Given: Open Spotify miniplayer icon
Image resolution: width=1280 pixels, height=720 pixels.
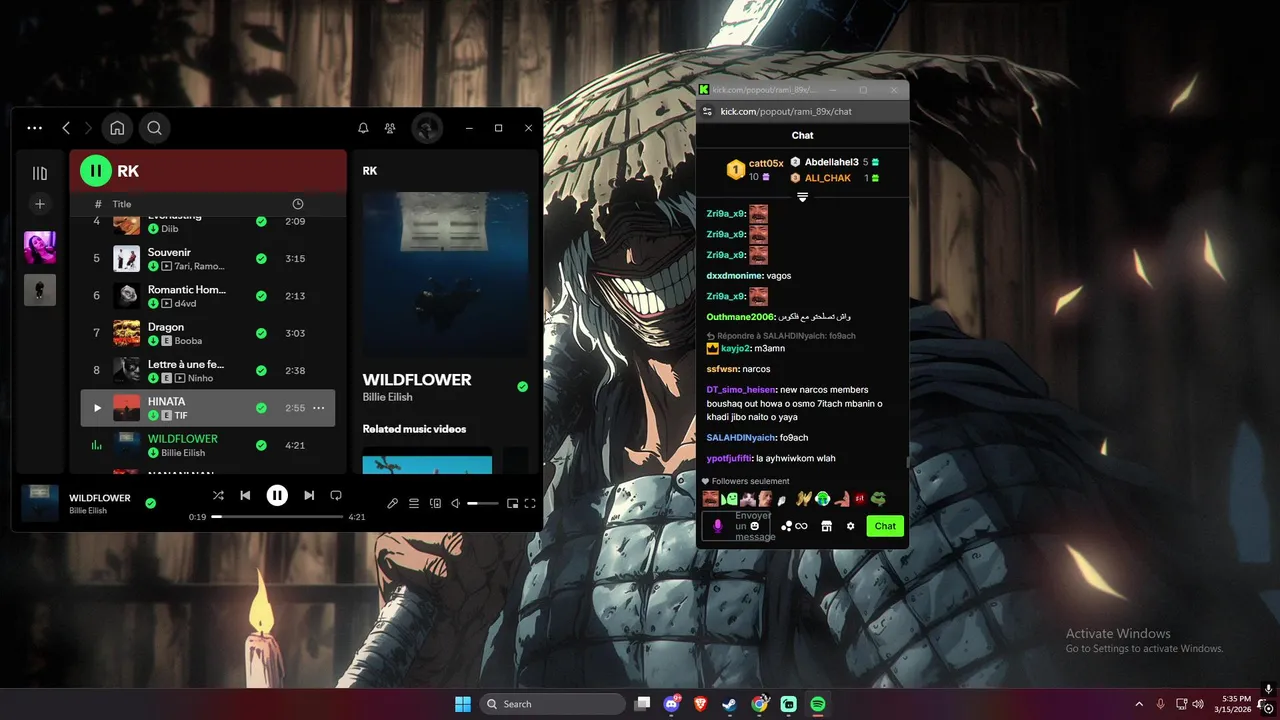Looking at the screenshot, I should point(512,503).
